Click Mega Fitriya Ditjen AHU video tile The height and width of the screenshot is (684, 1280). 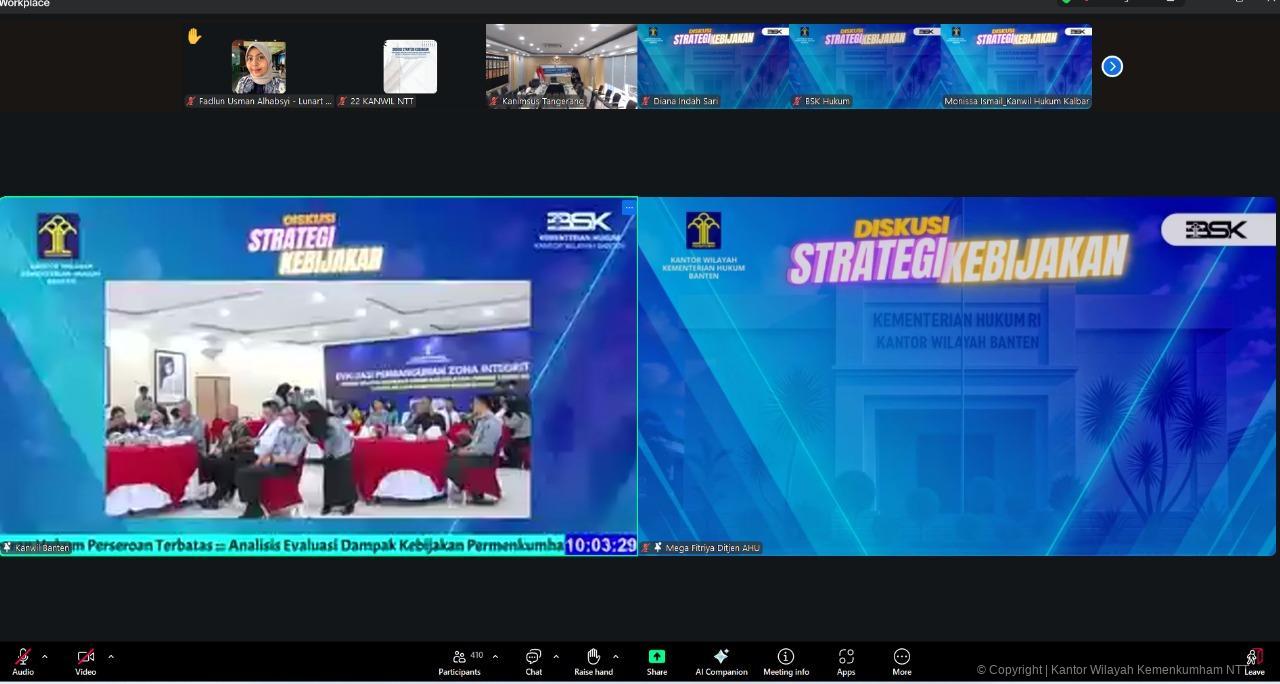pos(957,376)
